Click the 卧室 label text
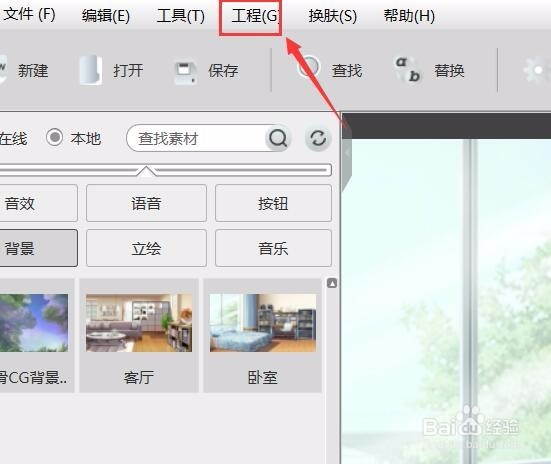Viewport: 551px width, 464px height. [x=262, y=378]
